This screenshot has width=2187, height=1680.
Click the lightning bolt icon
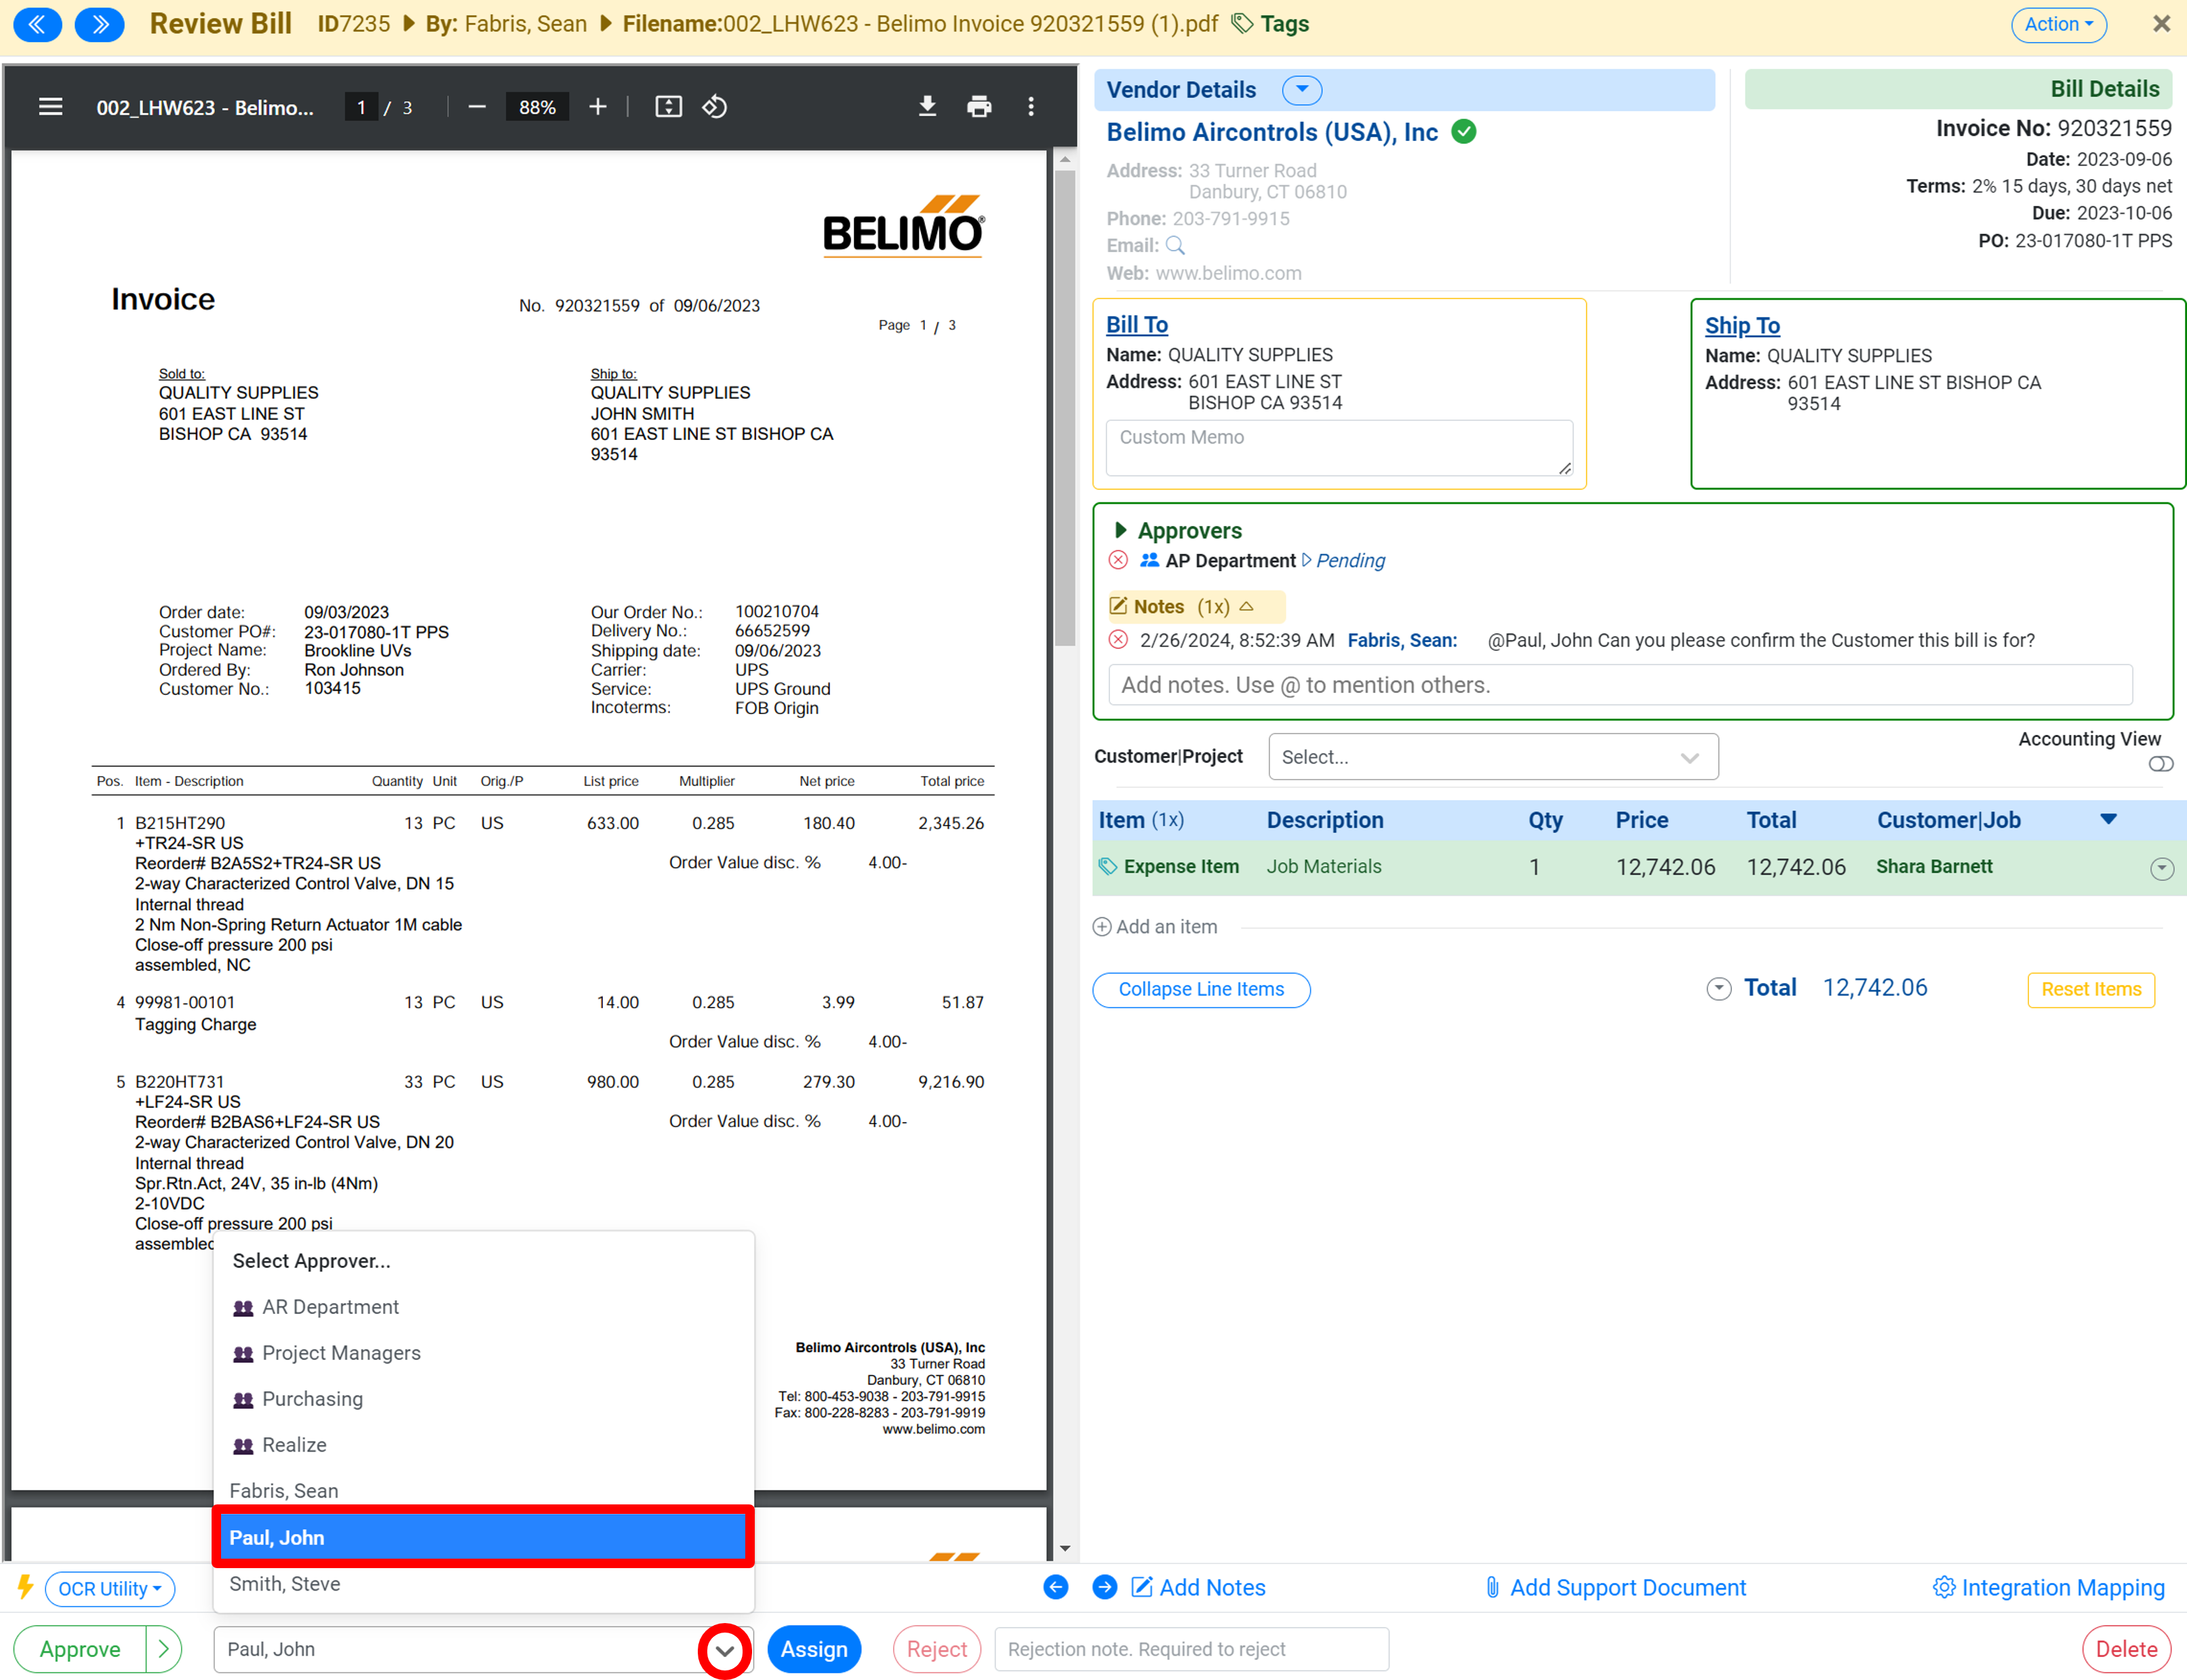[x=25, y=1587]
